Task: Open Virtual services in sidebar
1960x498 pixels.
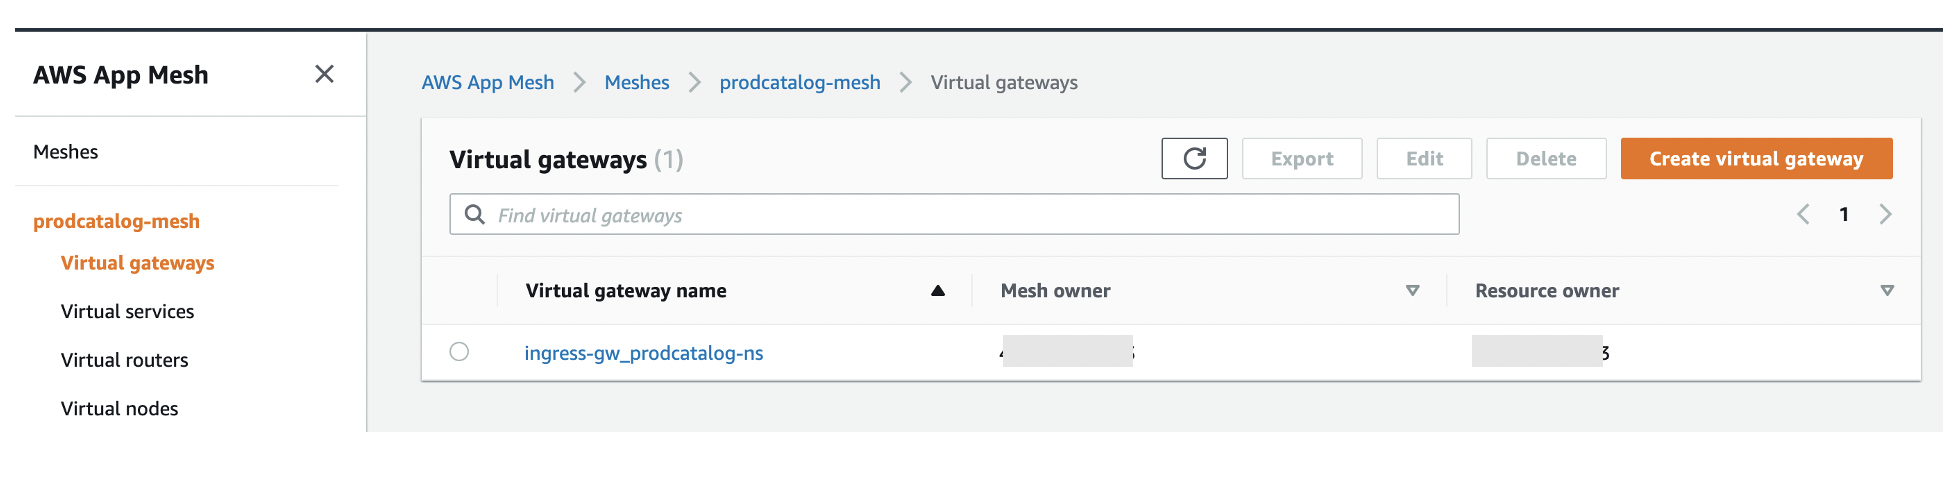Action: (127, 311)
